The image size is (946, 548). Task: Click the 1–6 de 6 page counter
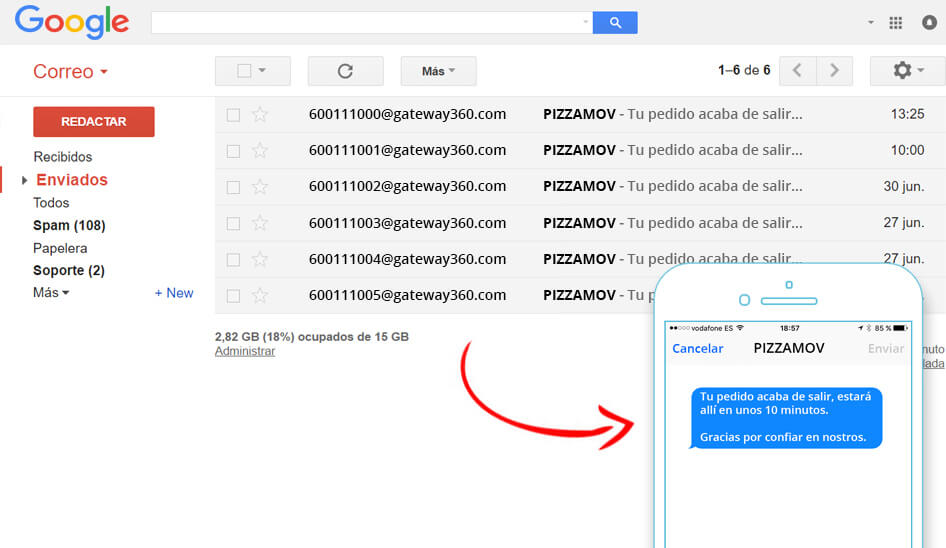(x=744, y=71)
